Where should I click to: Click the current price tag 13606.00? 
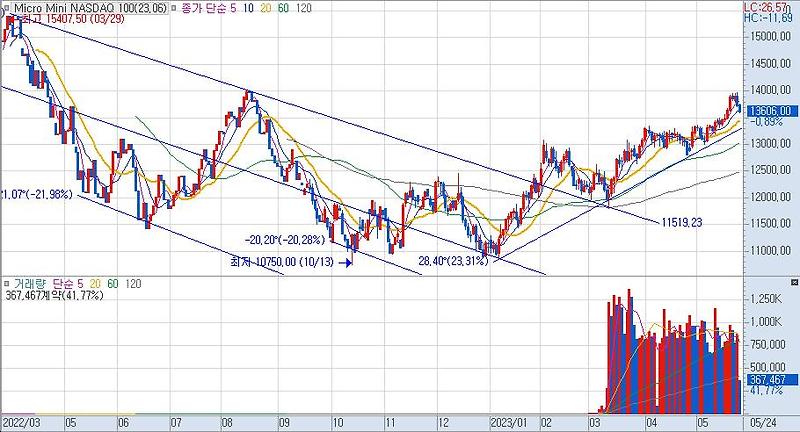[772, 111]
